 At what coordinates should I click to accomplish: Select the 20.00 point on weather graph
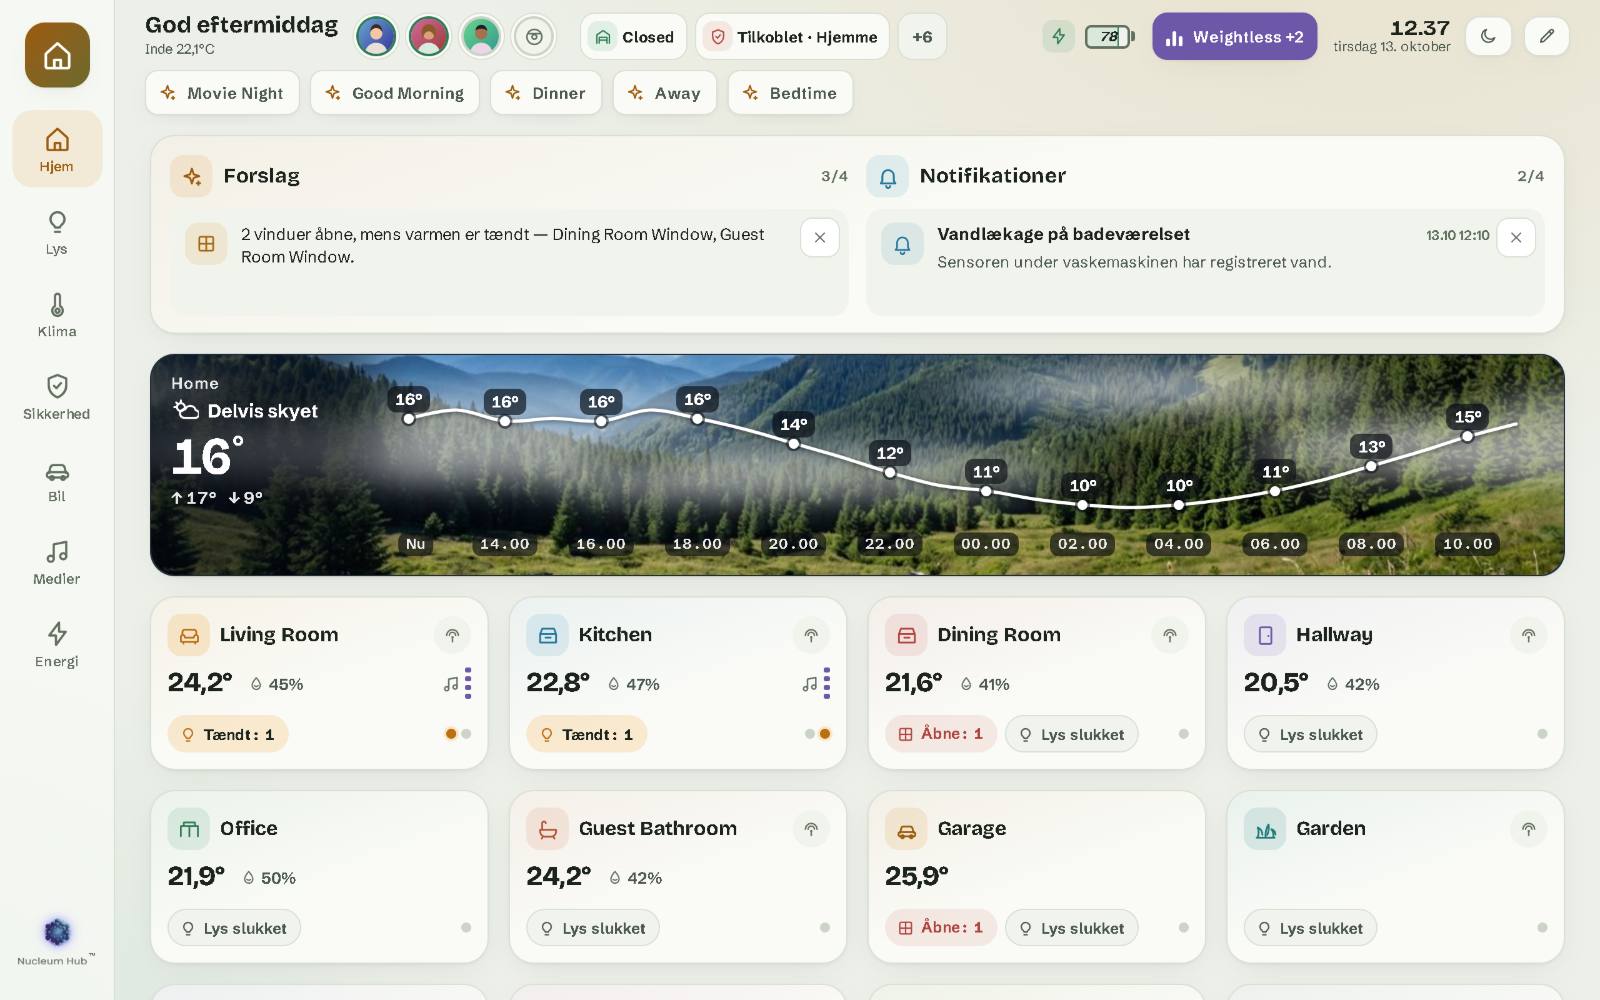click(x=793, y=443)
